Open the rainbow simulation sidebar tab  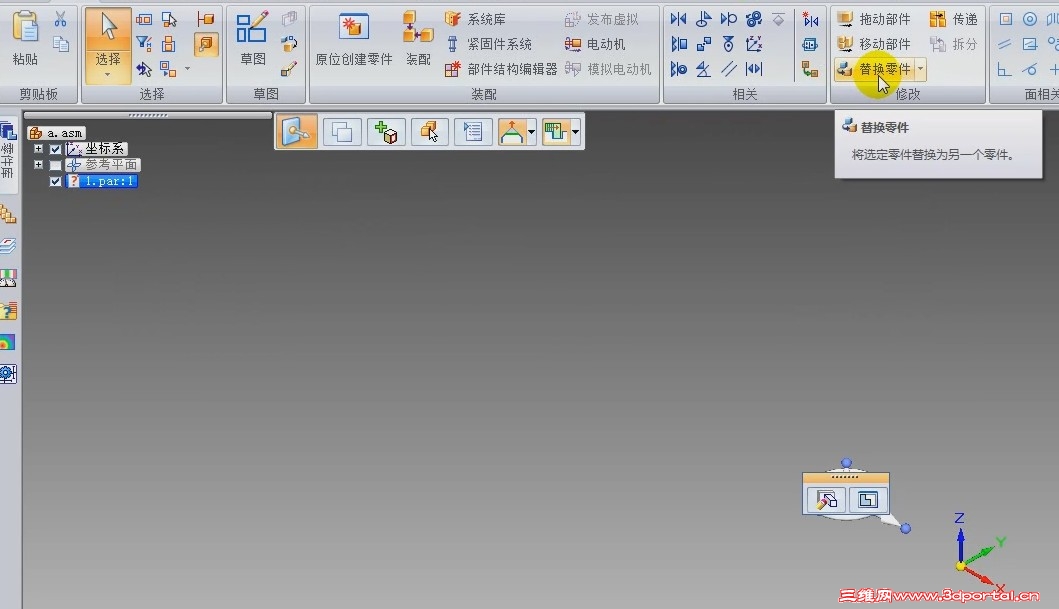8,342
